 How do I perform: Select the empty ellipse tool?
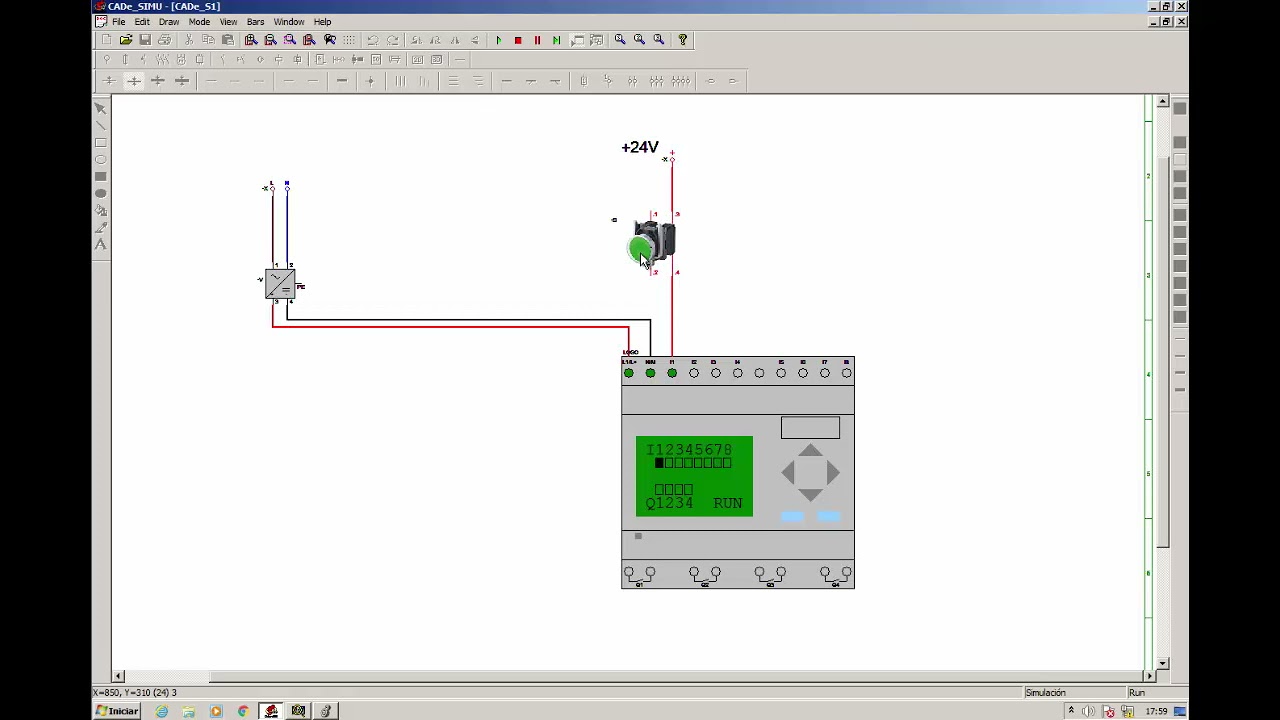pyautogui.click(x=101, y=159)
